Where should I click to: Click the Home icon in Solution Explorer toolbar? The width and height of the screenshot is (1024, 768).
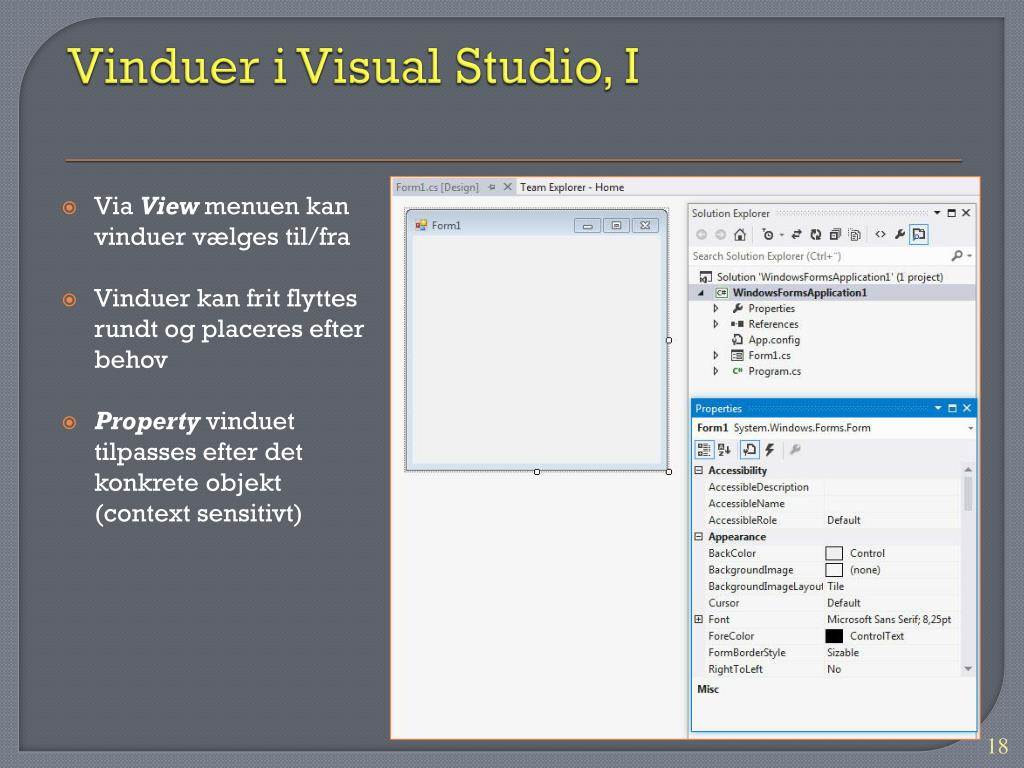(x=739, y=234)
